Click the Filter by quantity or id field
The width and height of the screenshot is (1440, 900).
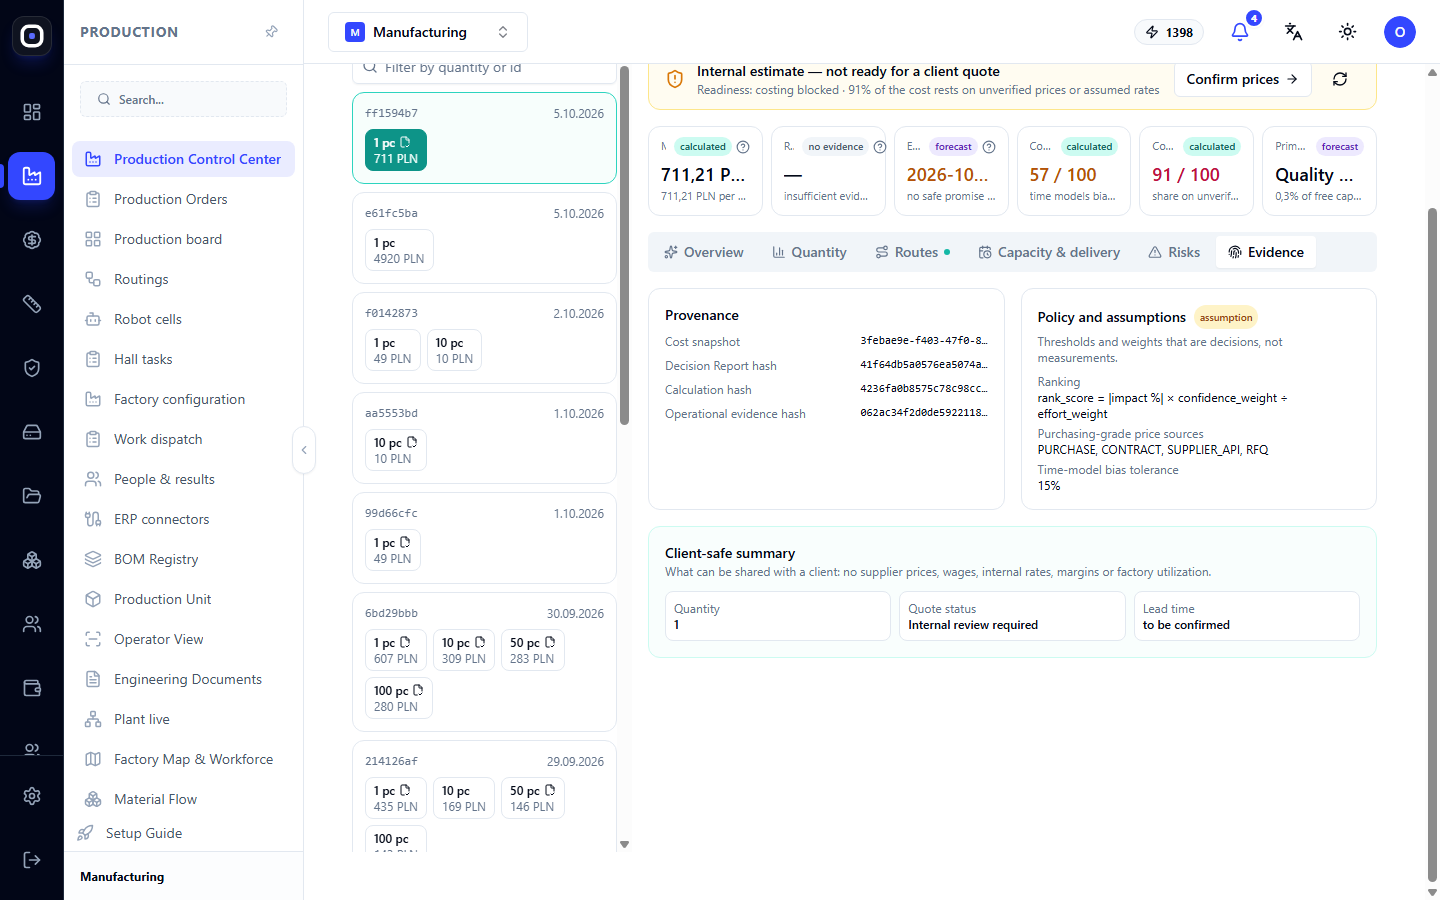(x=484, y=69)
